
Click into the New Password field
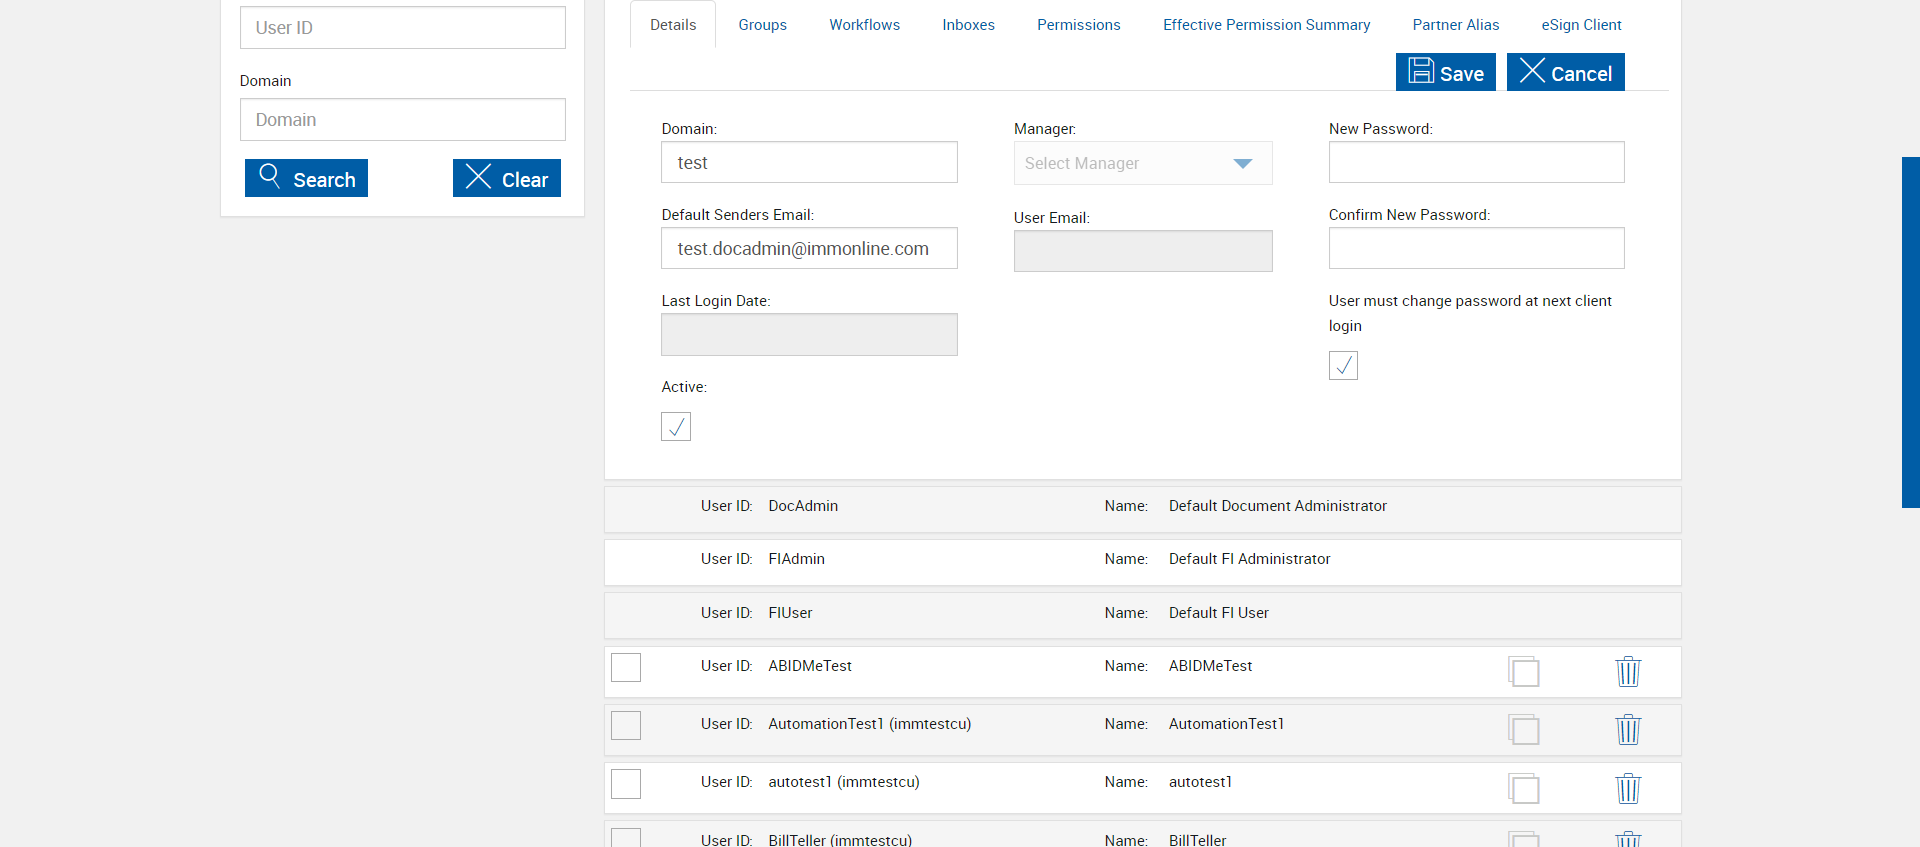tap(1476, 162)
